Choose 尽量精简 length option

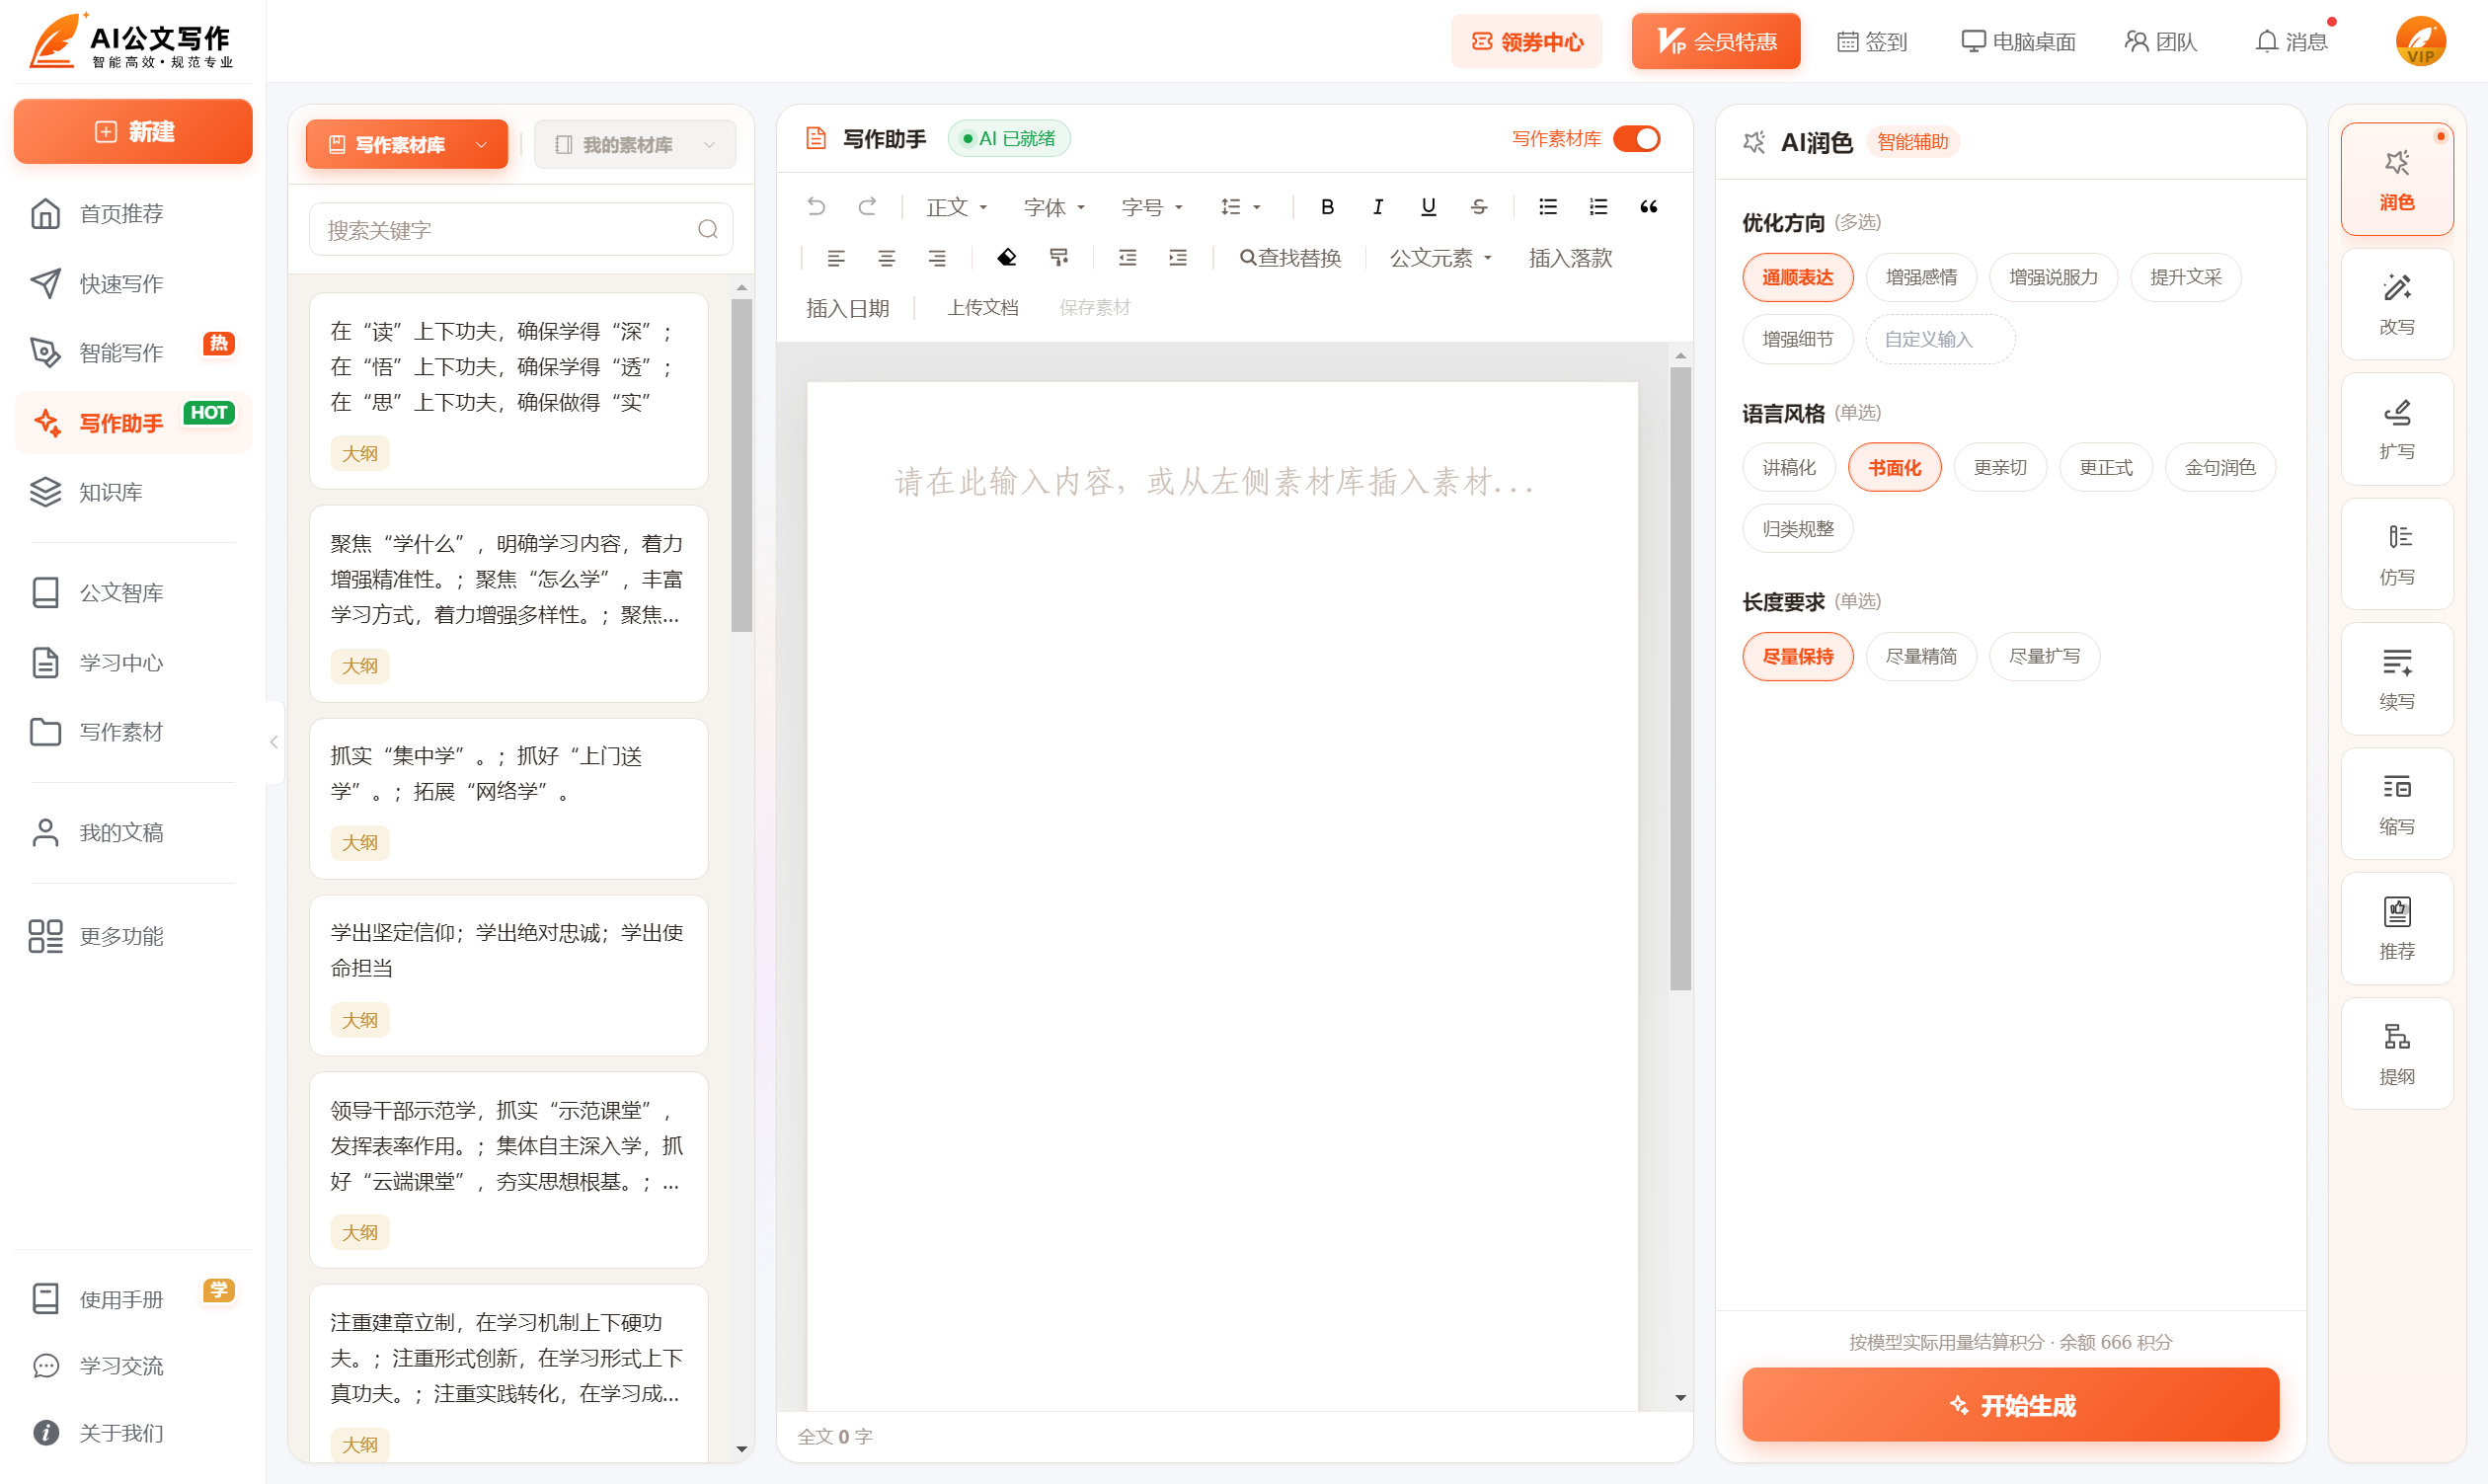[1921, 657]
